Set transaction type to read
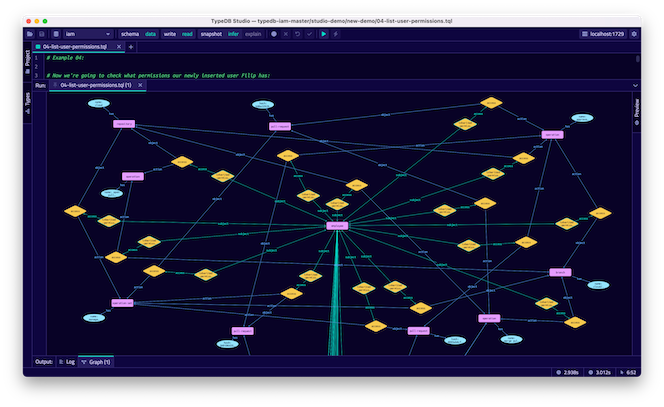 [x=187, y=34]
